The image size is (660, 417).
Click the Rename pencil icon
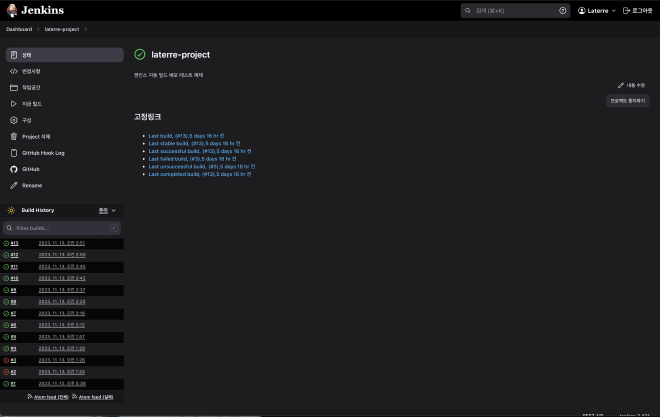coord(14,185)
